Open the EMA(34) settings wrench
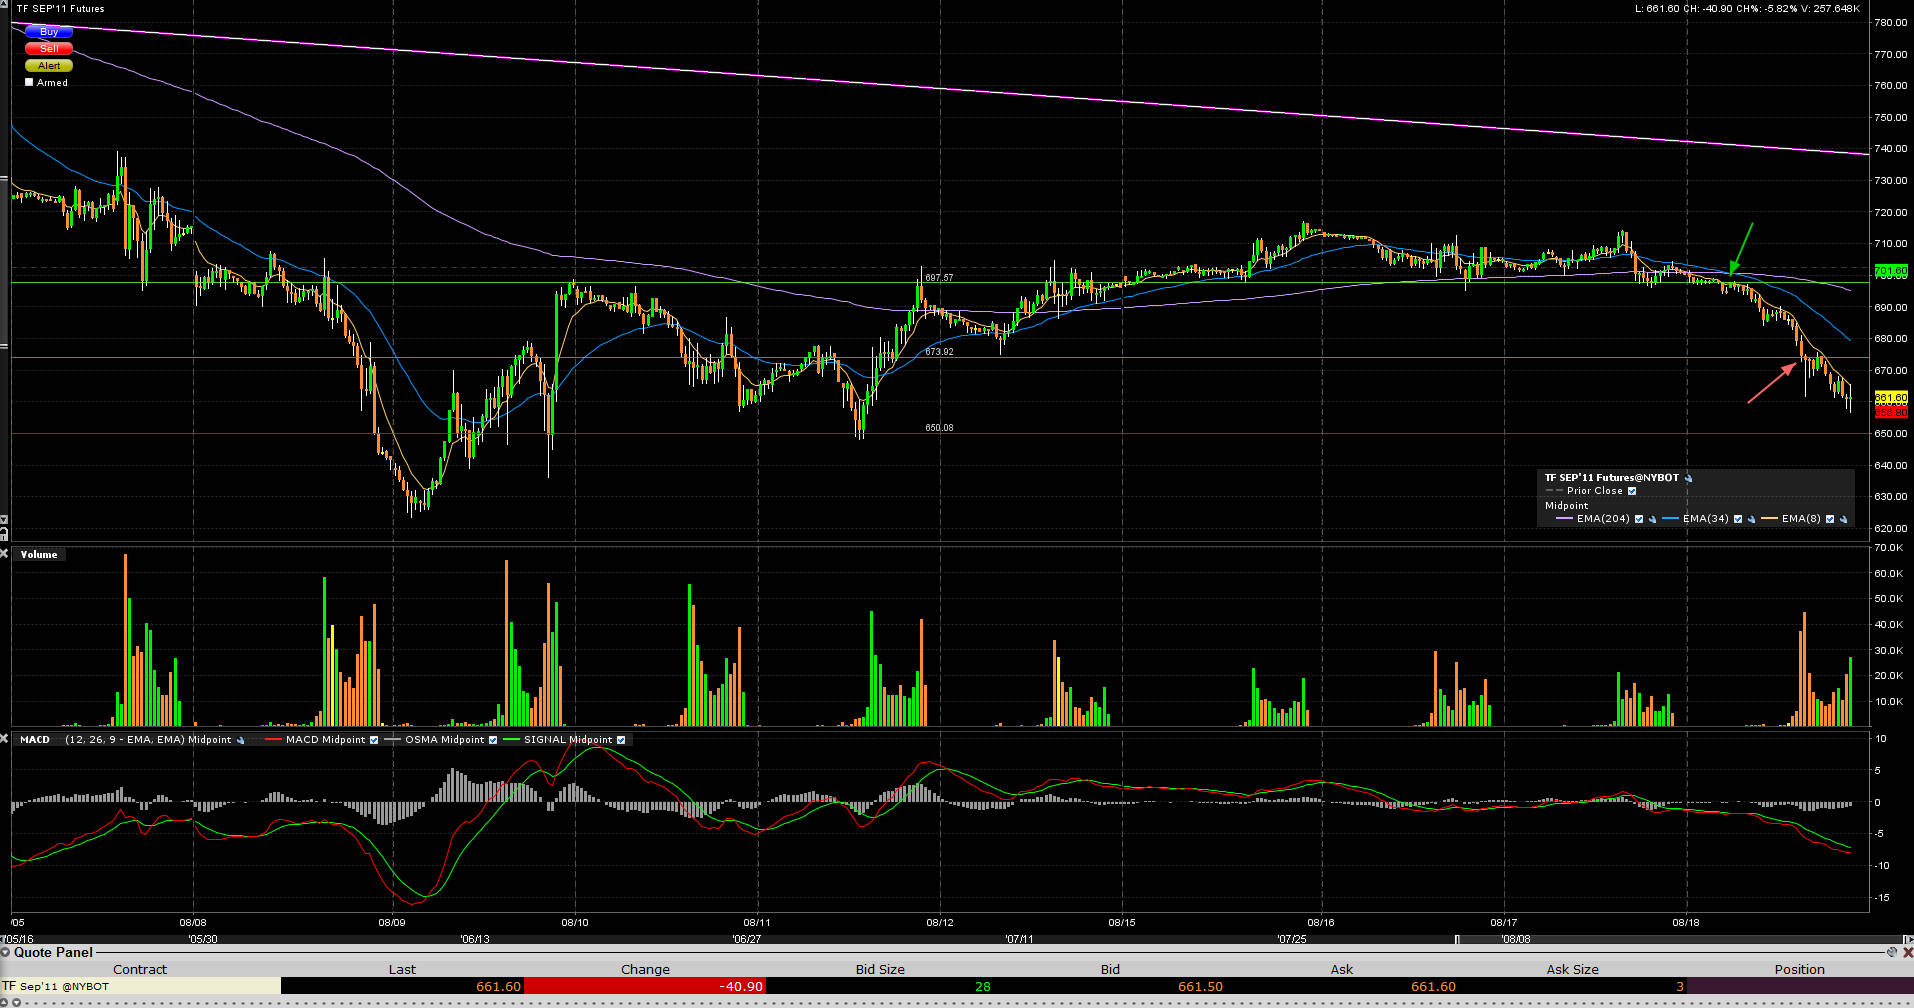 pyautogui.click(x=1751, y=519)
